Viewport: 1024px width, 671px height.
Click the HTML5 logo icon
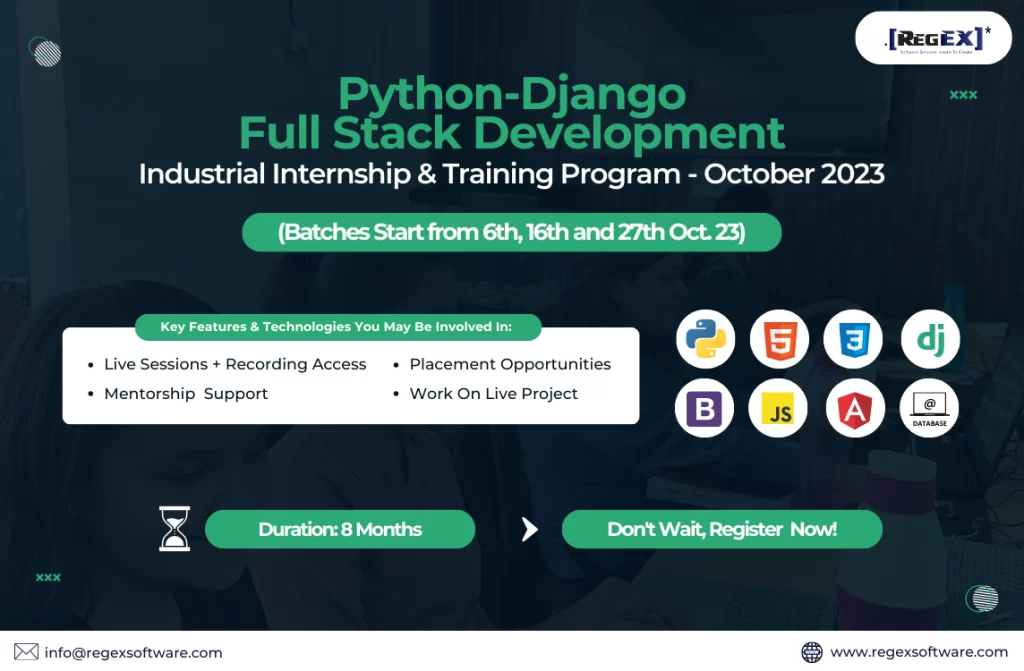(x=779, y=339)
